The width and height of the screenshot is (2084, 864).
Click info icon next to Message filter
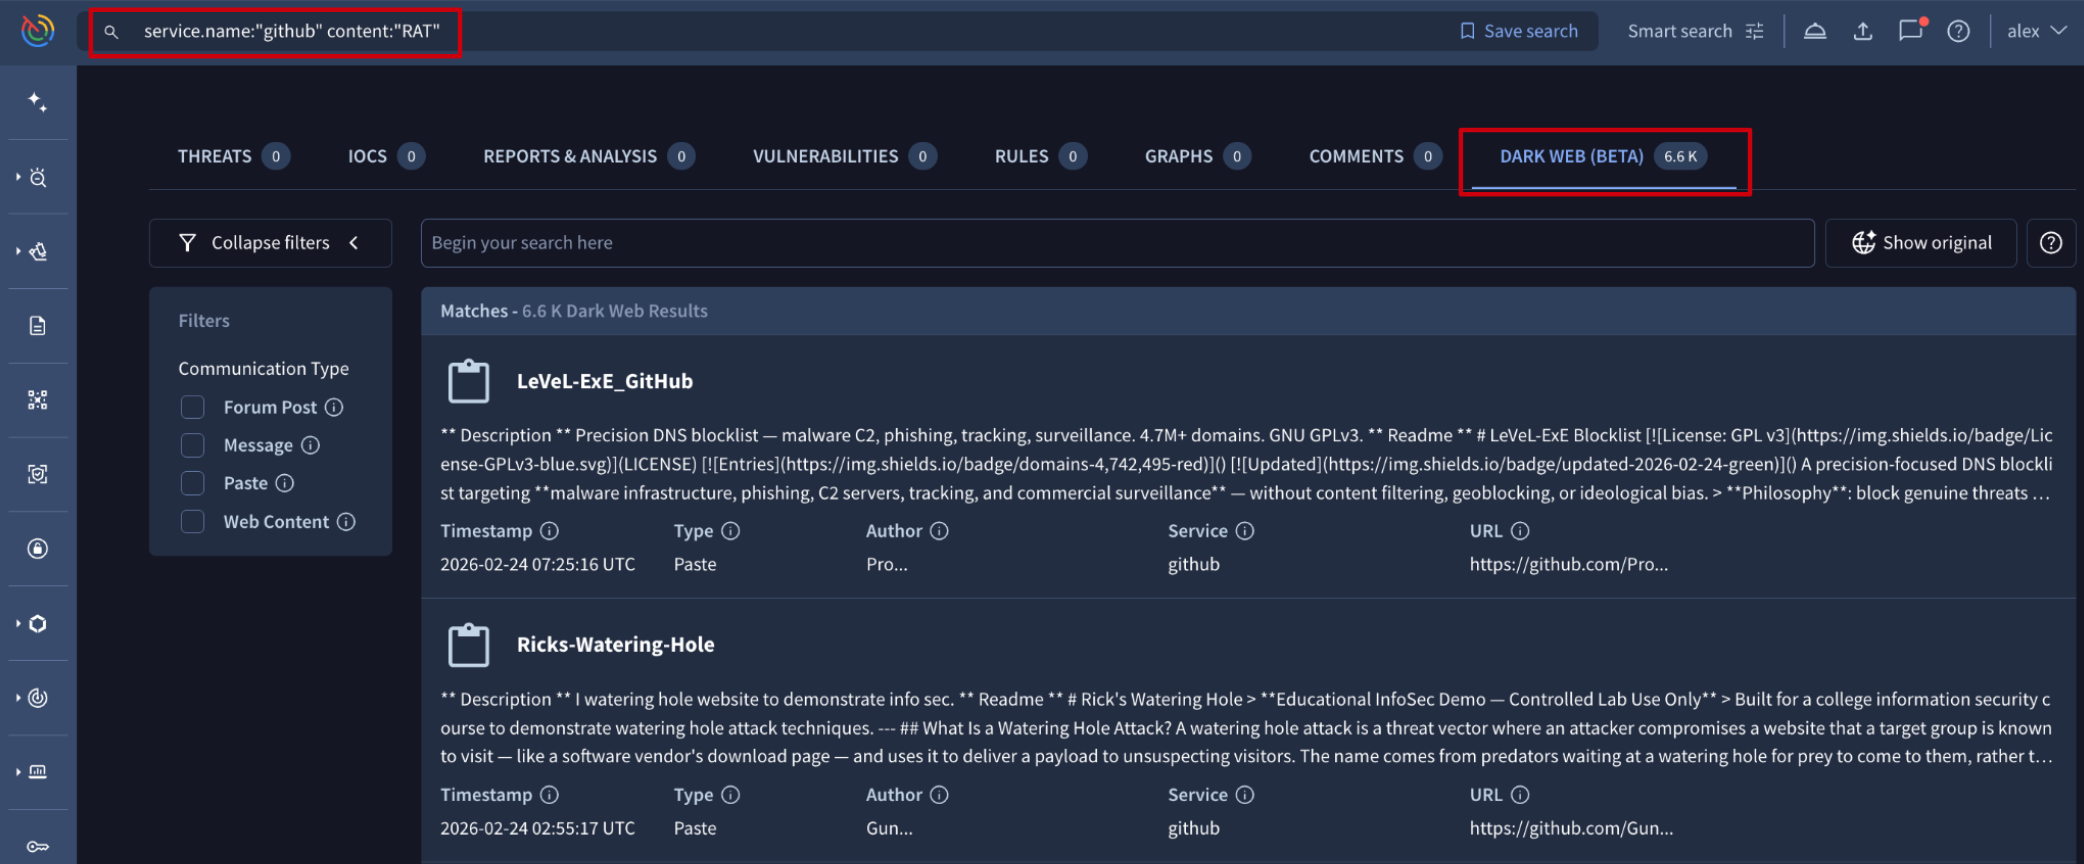pyautogui.click(x=311, y=445)
